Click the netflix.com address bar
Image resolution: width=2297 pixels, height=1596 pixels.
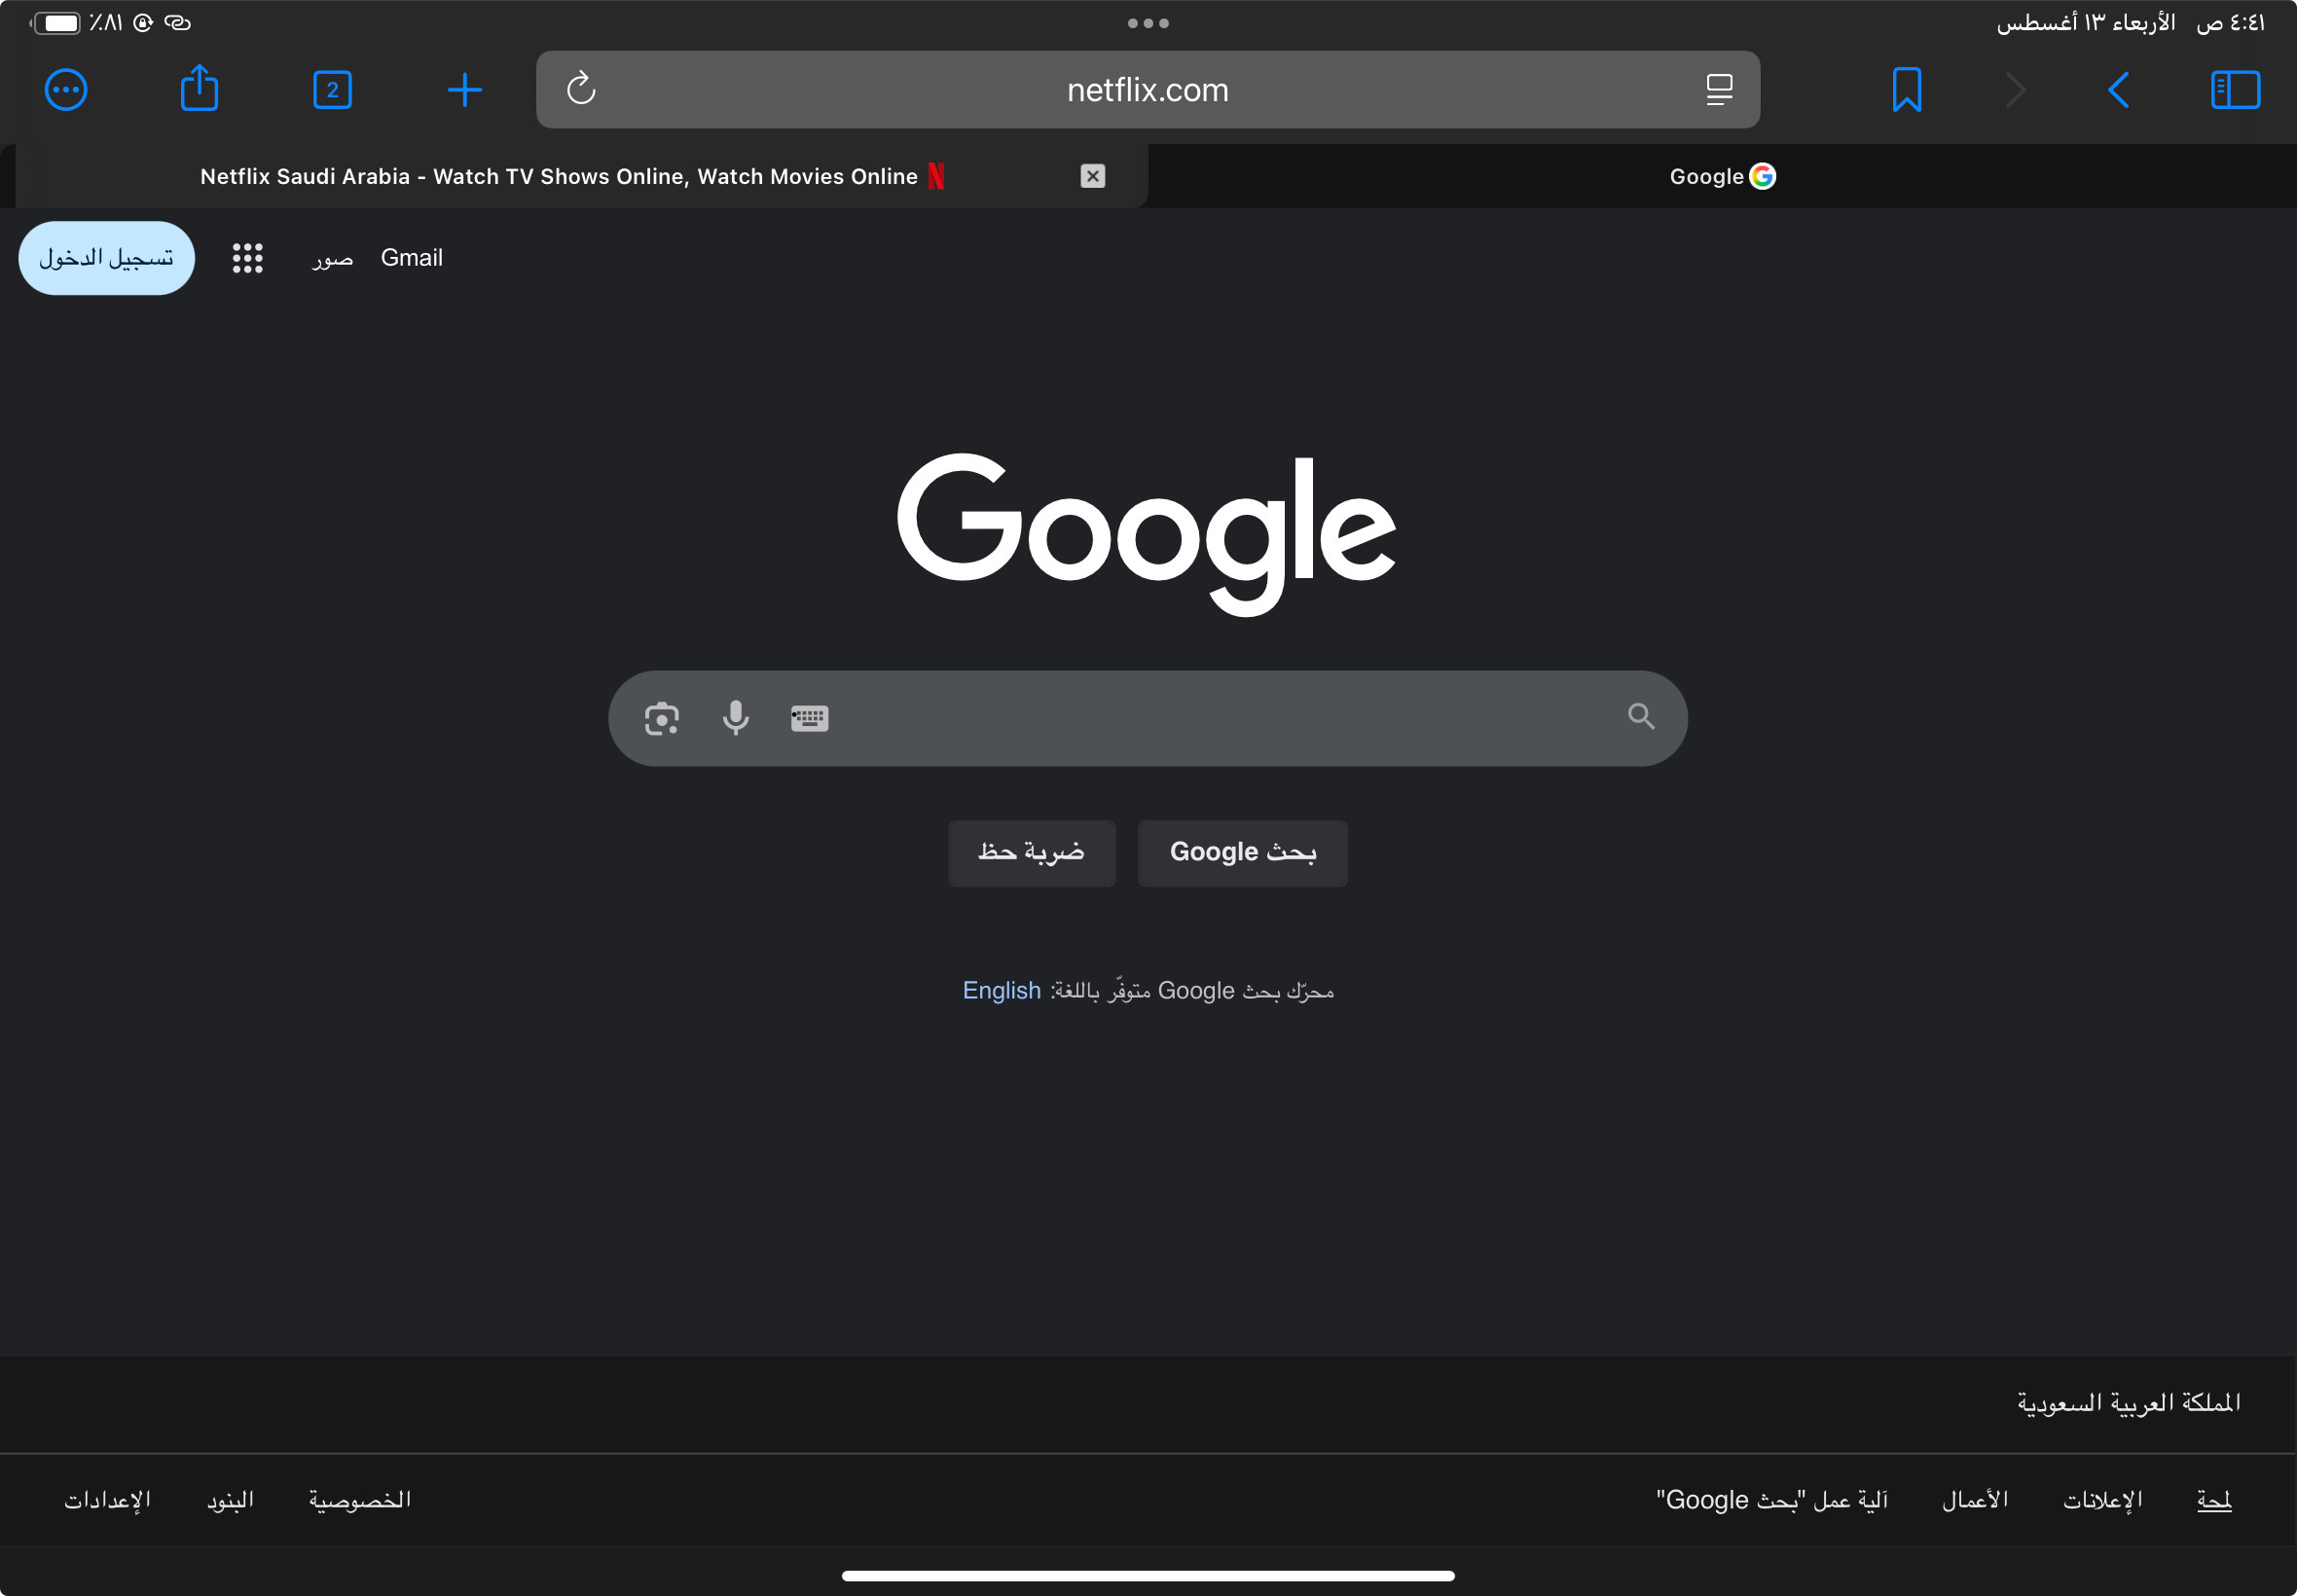1147,90
